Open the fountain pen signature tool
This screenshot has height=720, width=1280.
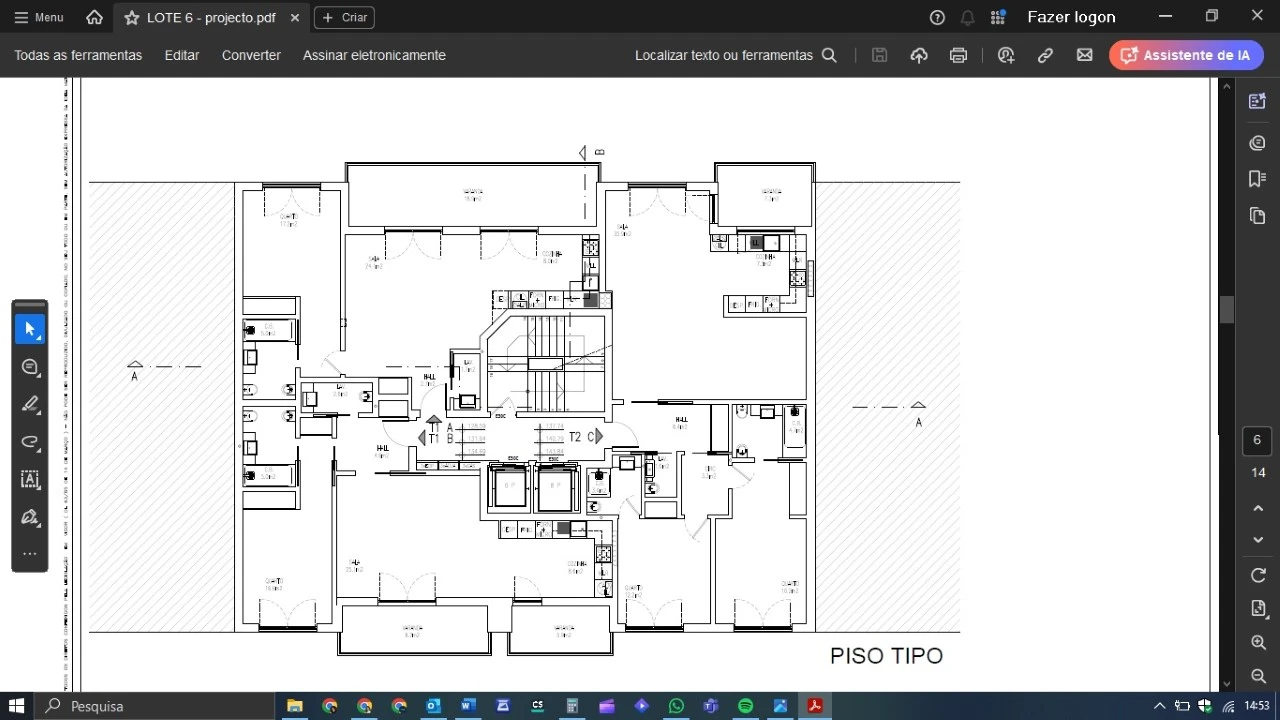tap(30, 517)
